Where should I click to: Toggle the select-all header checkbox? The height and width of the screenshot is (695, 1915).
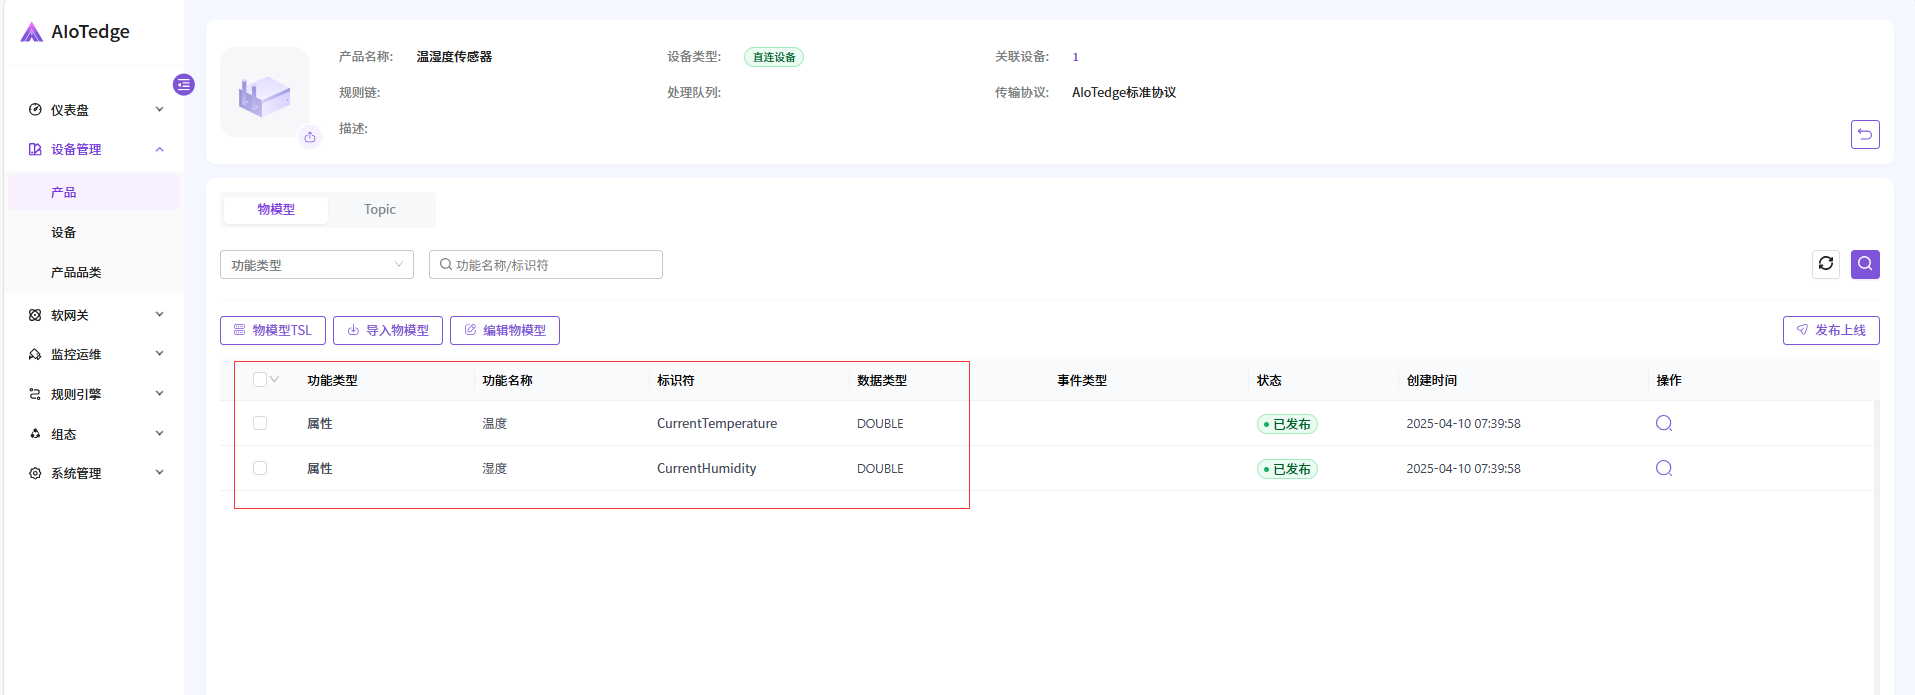[x=260, y=380]
